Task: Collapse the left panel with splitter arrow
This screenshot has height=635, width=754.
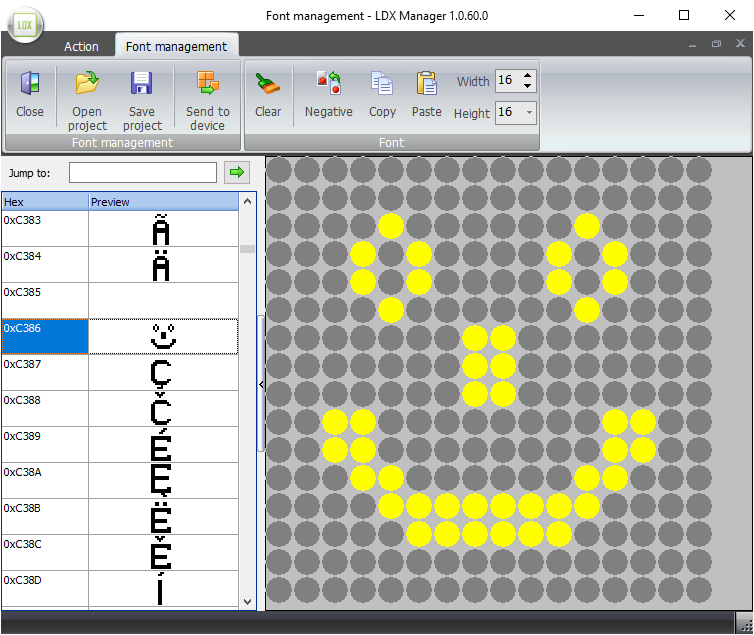Action: coord(261,384)
